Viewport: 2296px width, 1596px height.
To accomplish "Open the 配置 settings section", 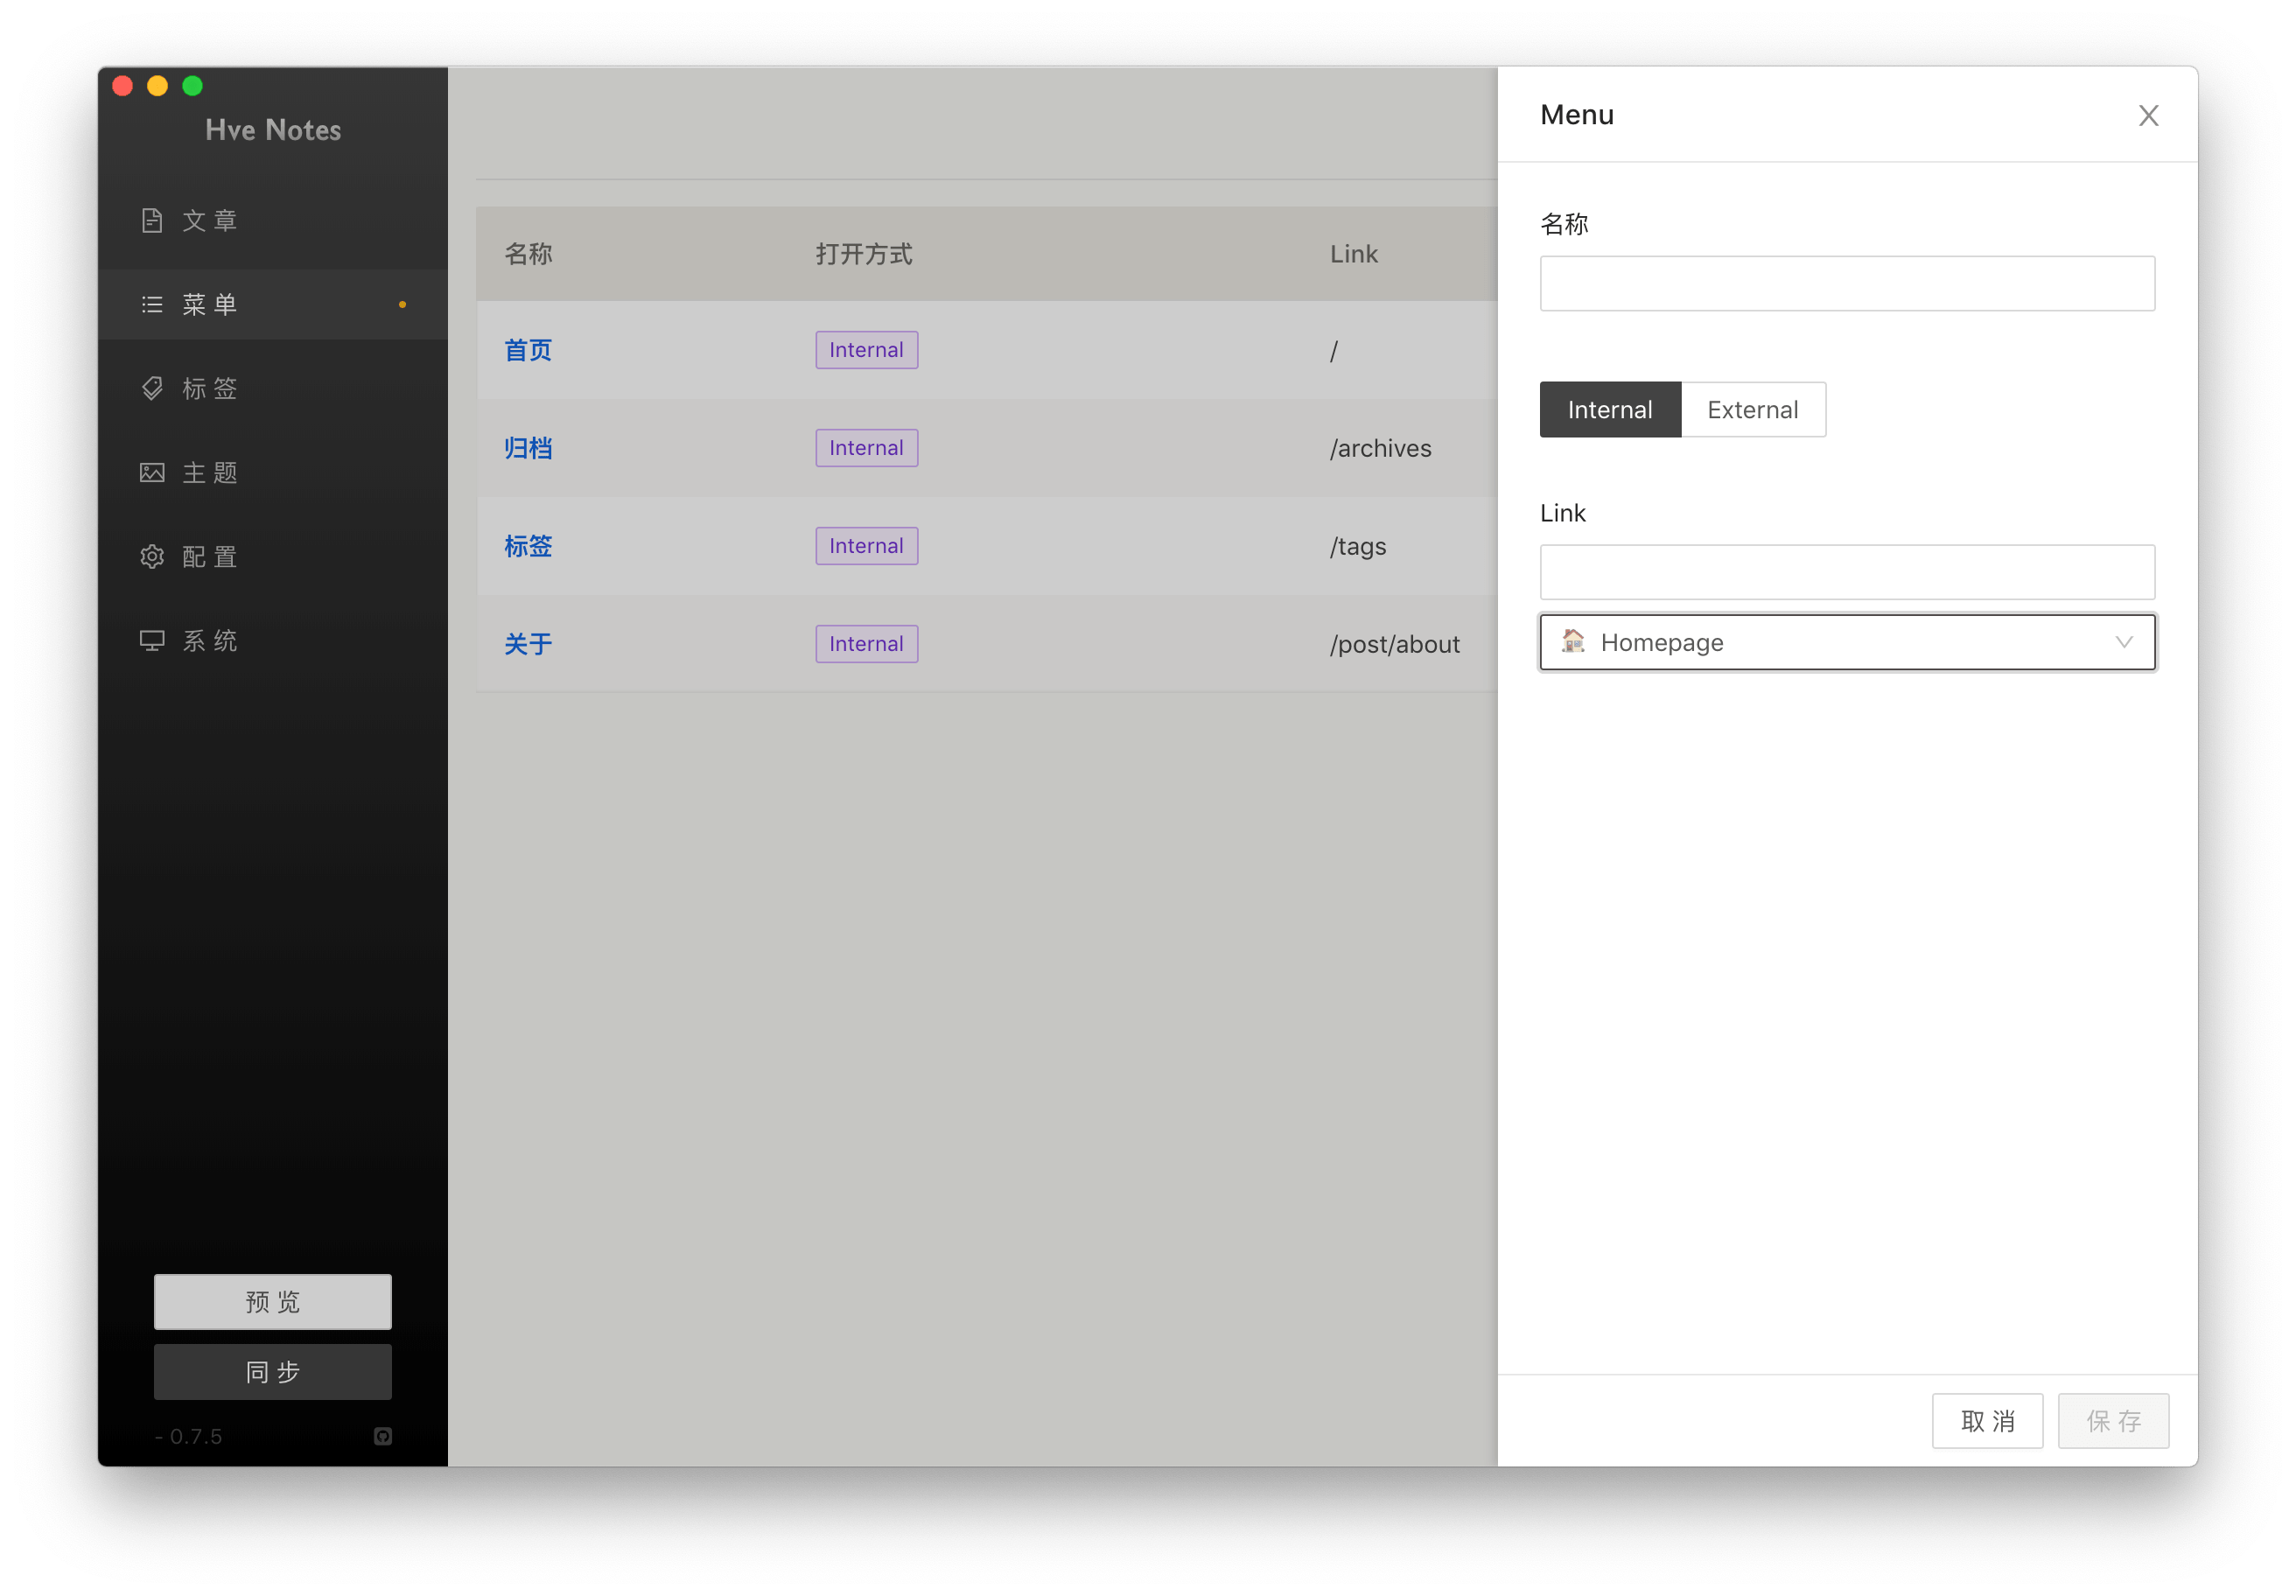I will 273,556.
